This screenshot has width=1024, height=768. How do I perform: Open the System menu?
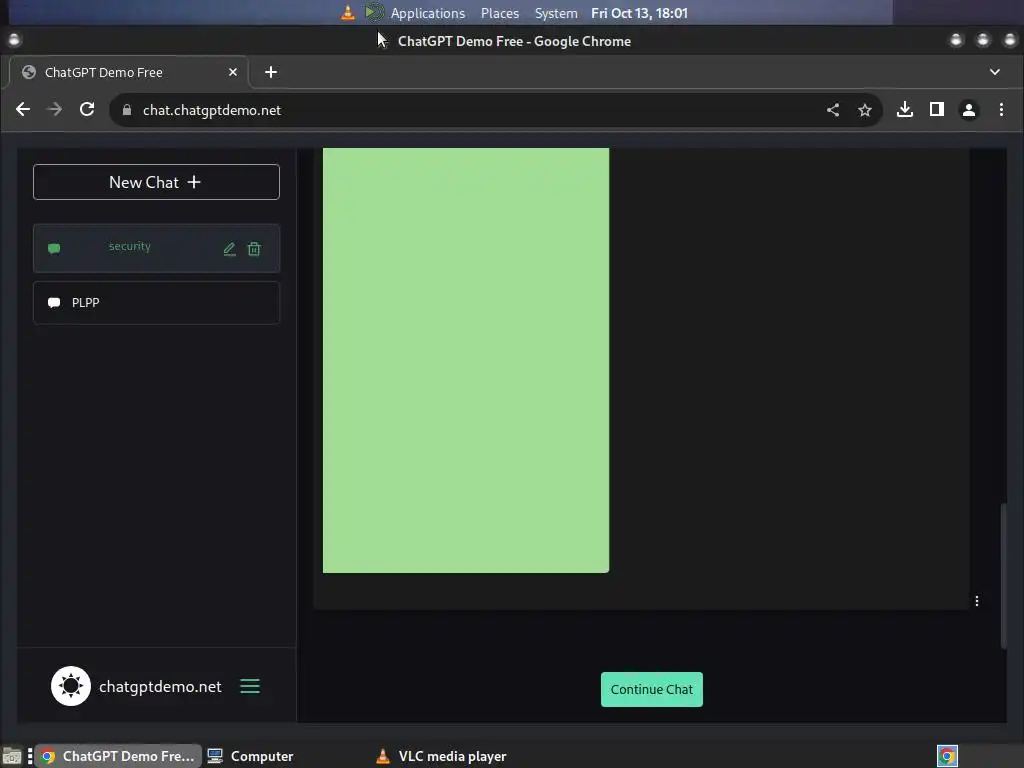pos(556,13)
